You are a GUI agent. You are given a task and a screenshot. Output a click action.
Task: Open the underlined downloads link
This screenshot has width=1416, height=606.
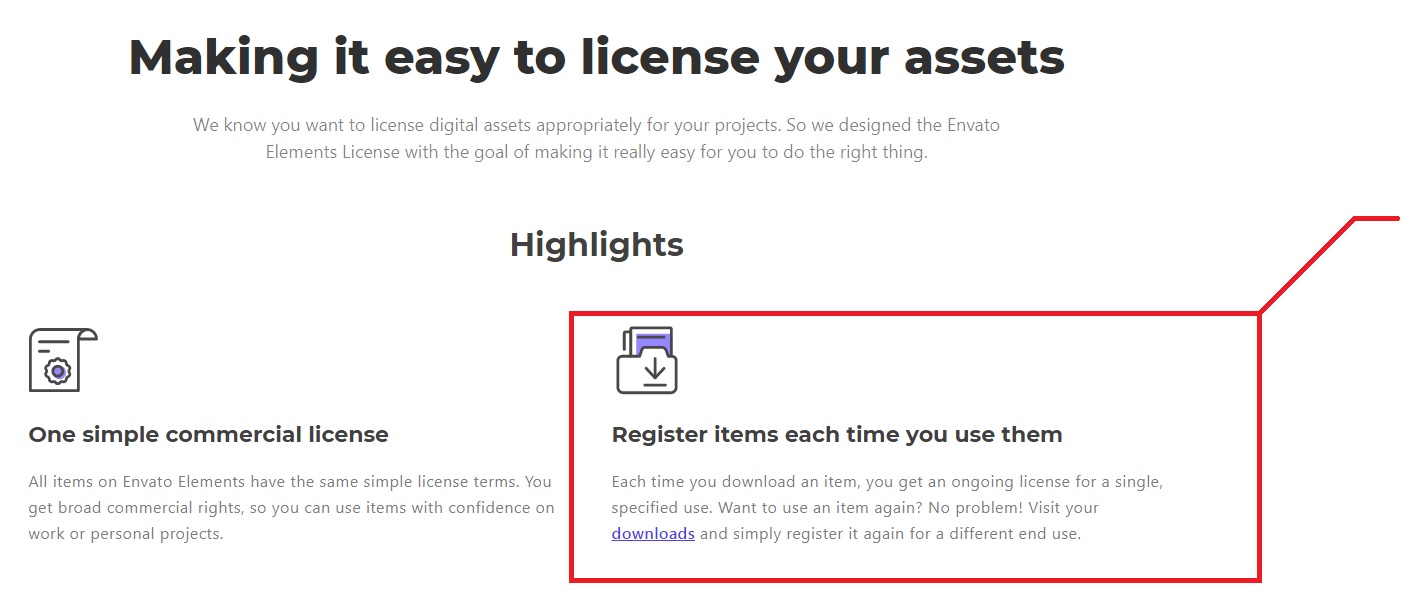653,534
